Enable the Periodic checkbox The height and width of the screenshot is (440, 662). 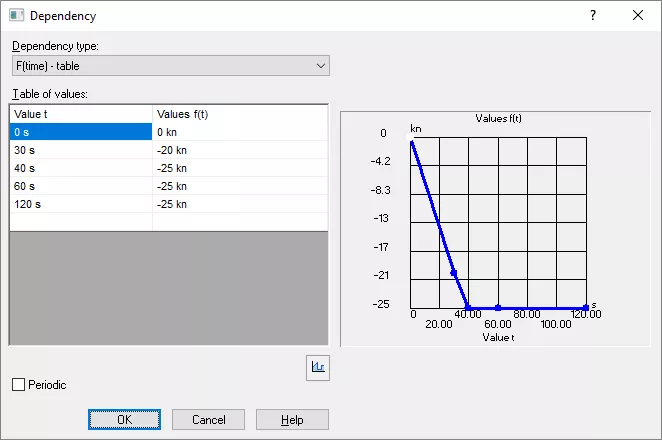point(18,384)
